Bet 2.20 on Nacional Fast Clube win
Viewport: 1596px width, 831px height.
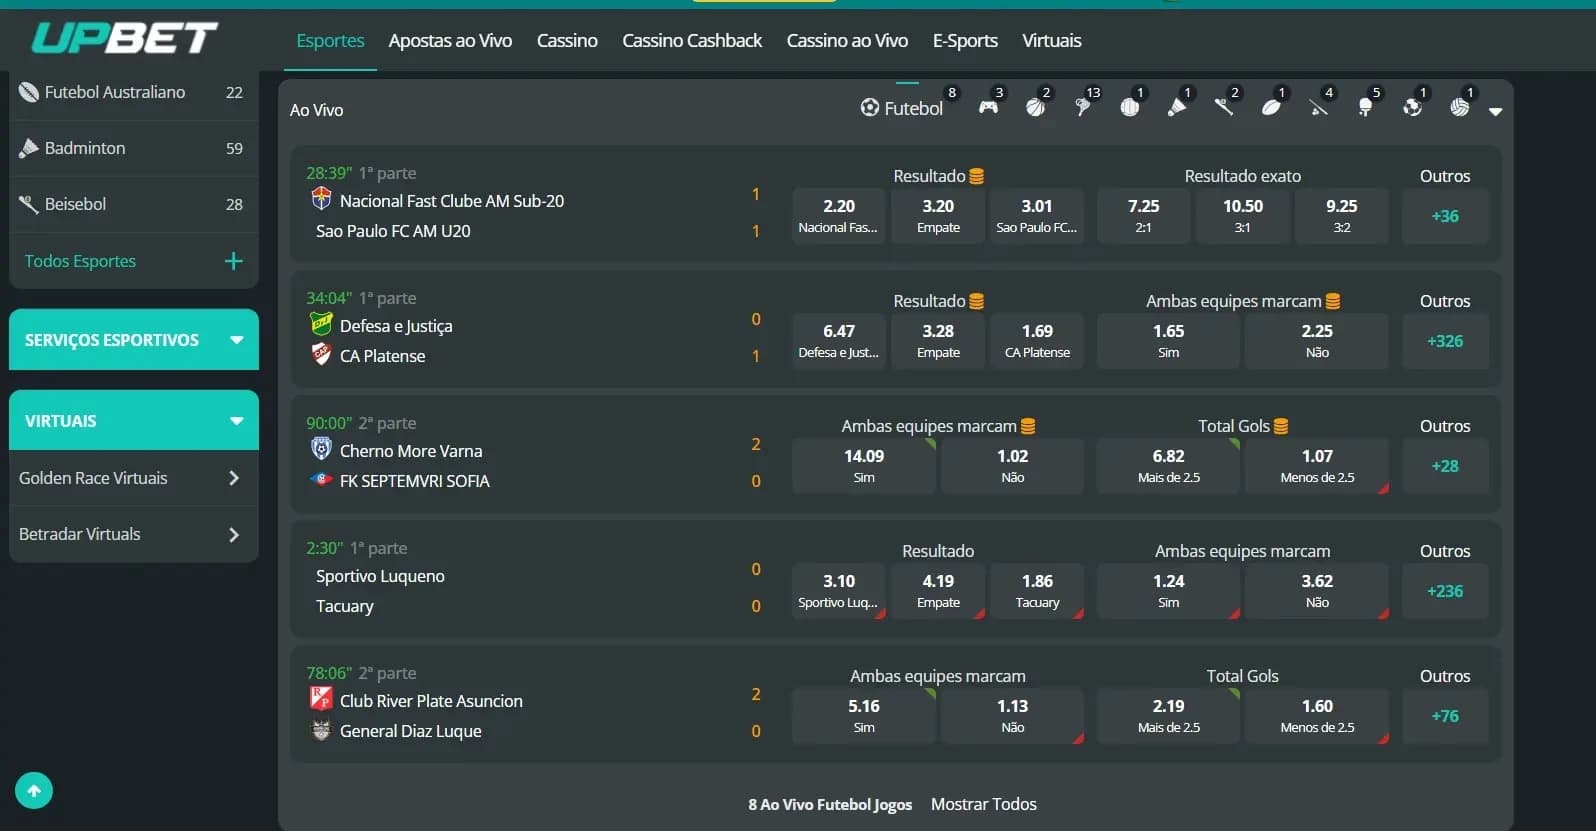(838, 216)
